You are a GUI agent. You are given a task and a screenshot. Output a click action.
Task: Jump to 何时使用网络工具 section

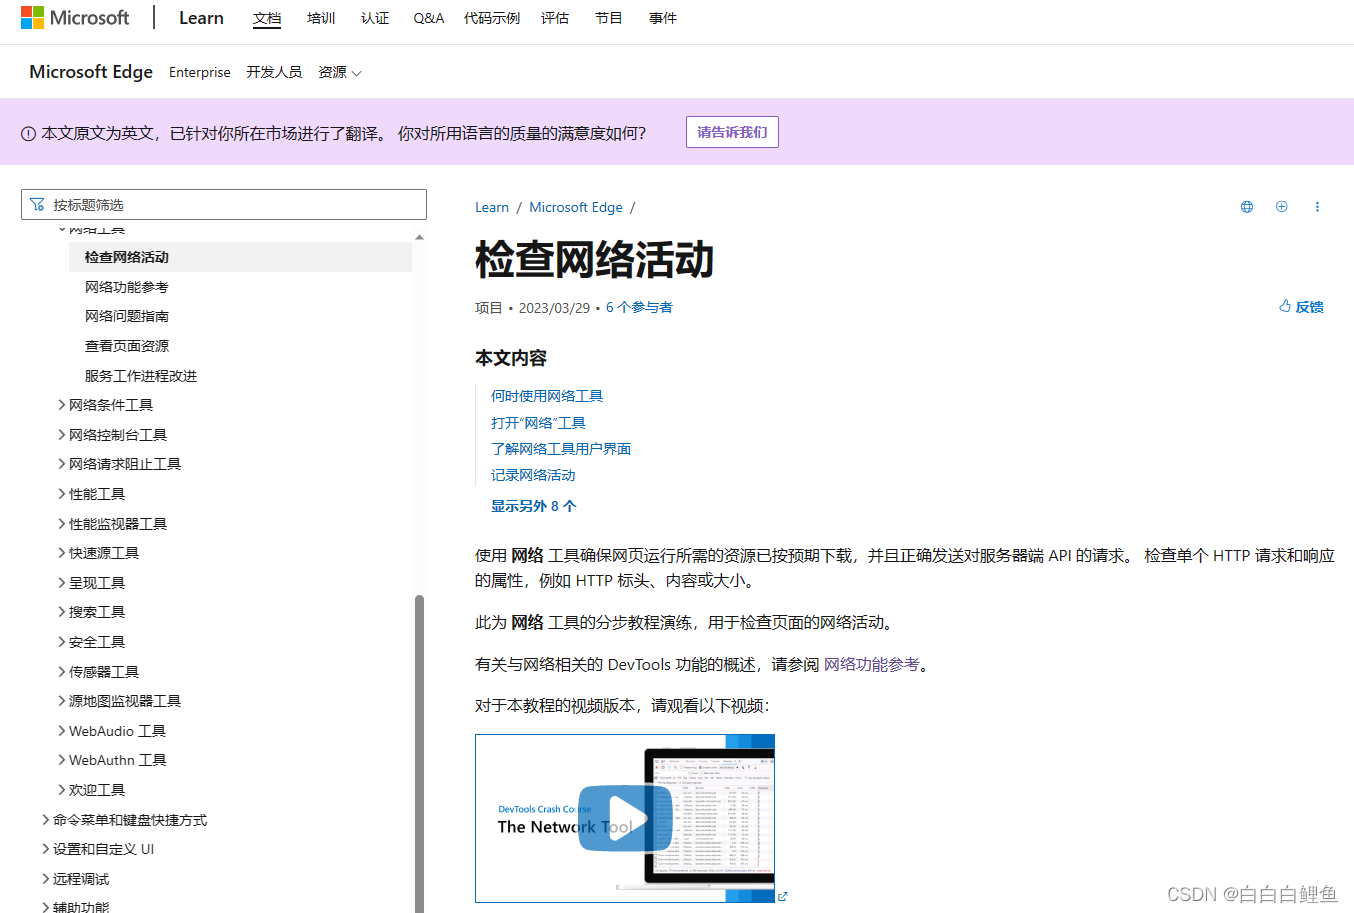[547, 396]
